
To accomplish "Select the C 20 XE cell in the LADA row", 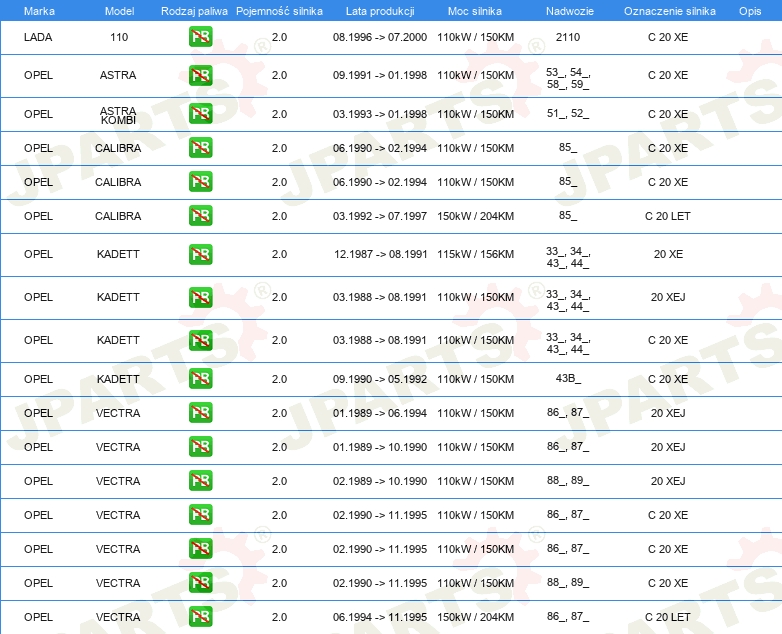I will pyautogui.click(x=668, y=37).
